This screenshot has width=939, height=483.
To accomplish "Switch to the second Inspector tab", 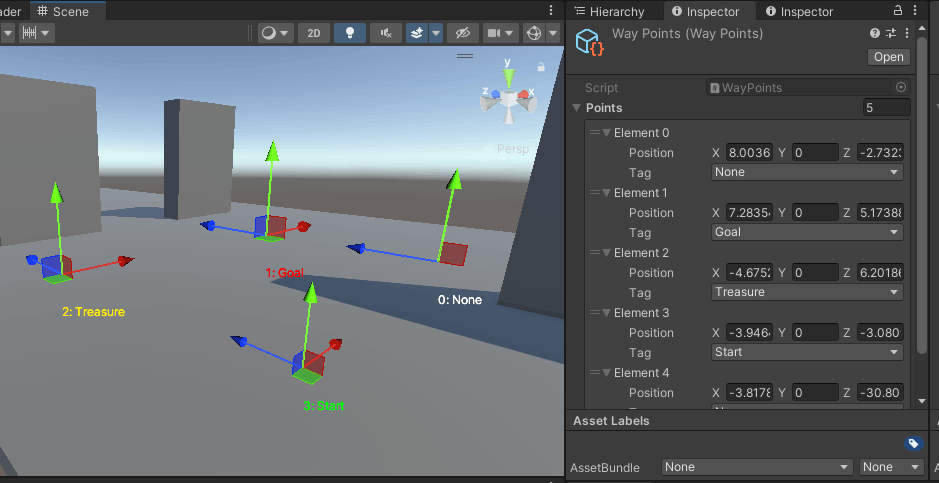I will pyautogui.click(x=799, y=11).
